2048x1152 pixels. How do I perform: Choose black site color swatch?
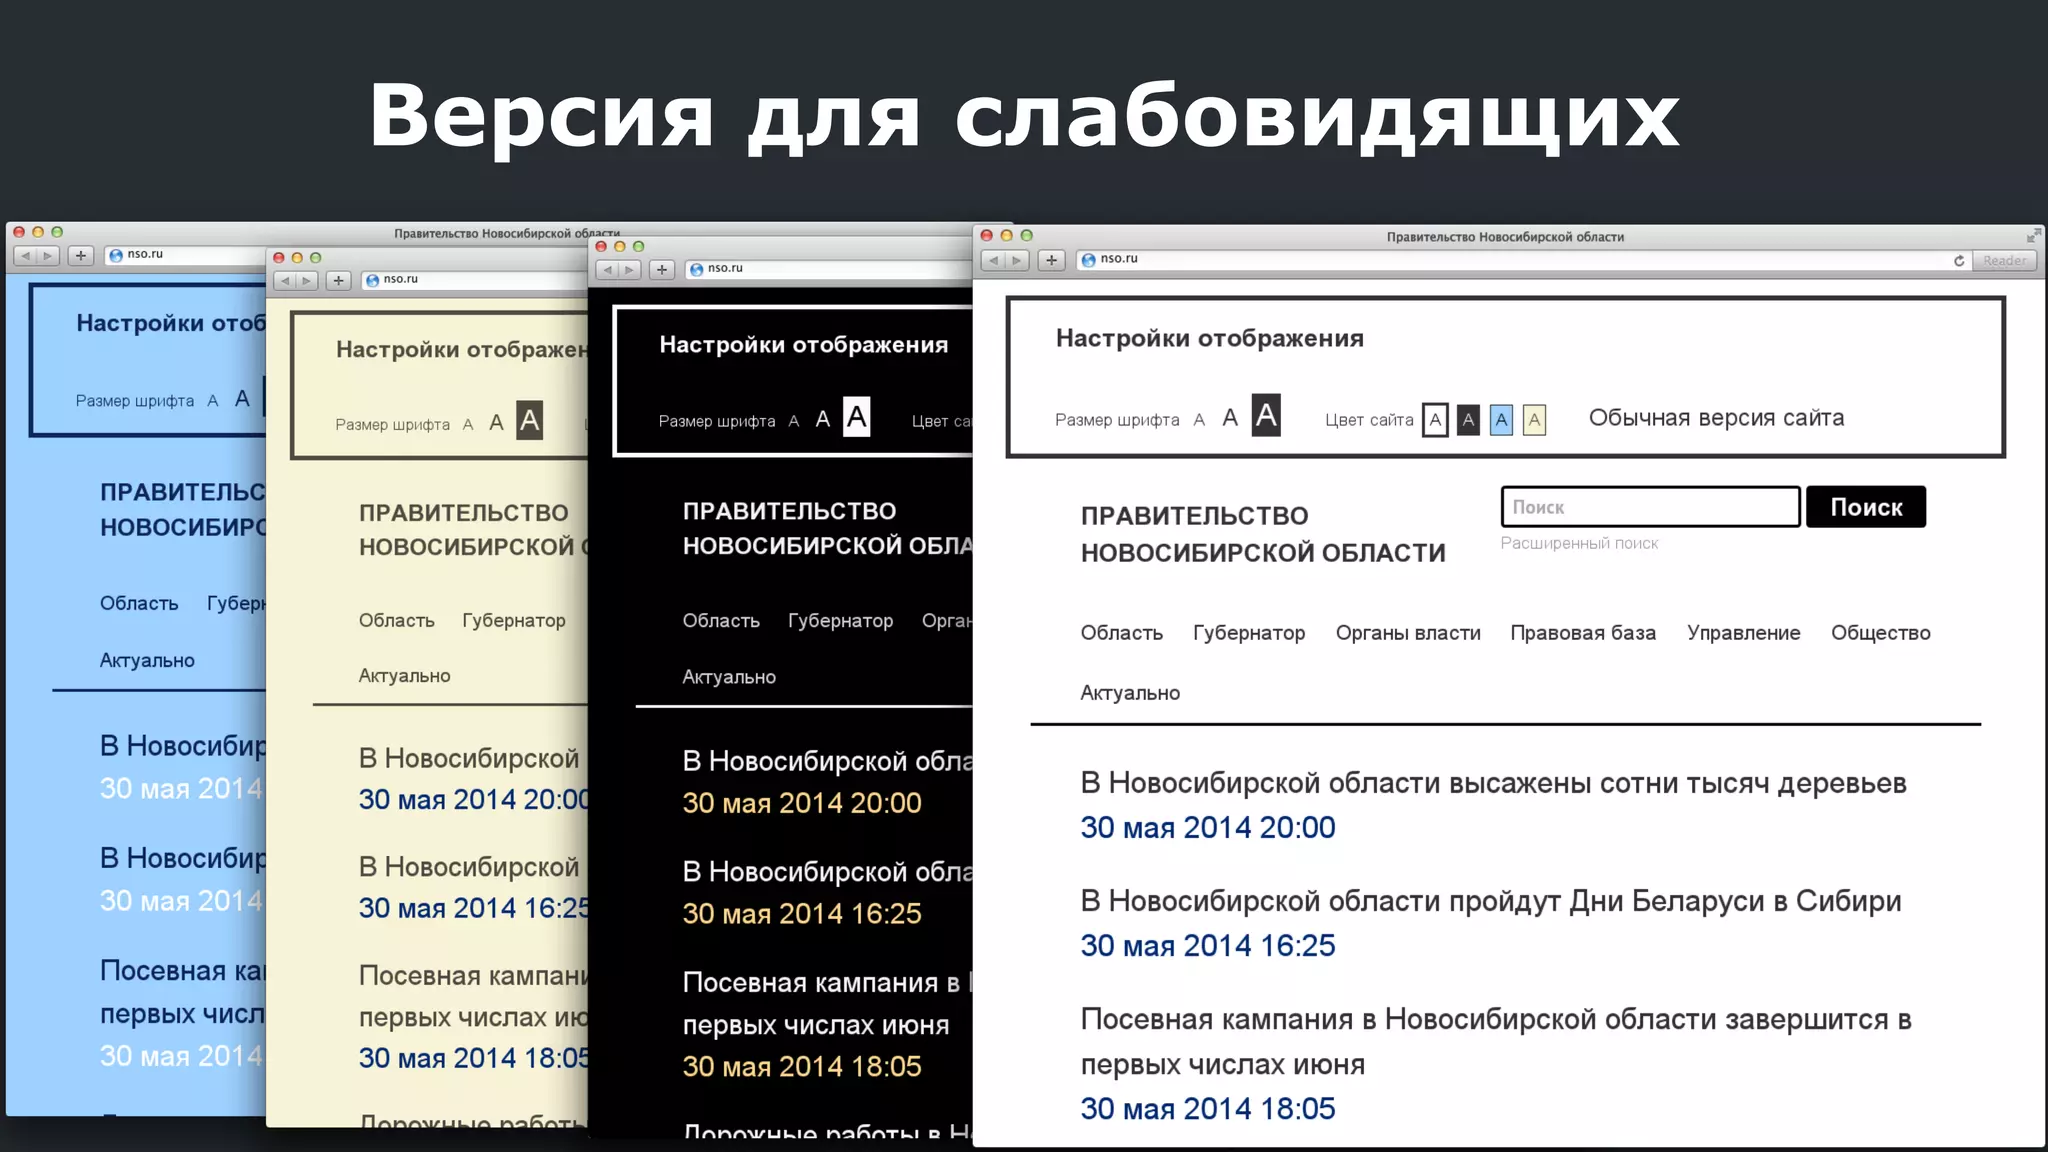[1468, 420]
